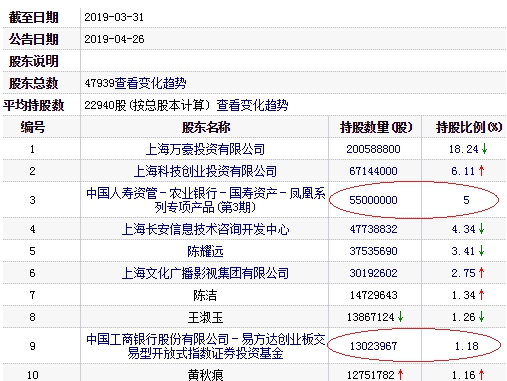
Task: Click the green down arrow beside 18.24
Action: point(484,149)
